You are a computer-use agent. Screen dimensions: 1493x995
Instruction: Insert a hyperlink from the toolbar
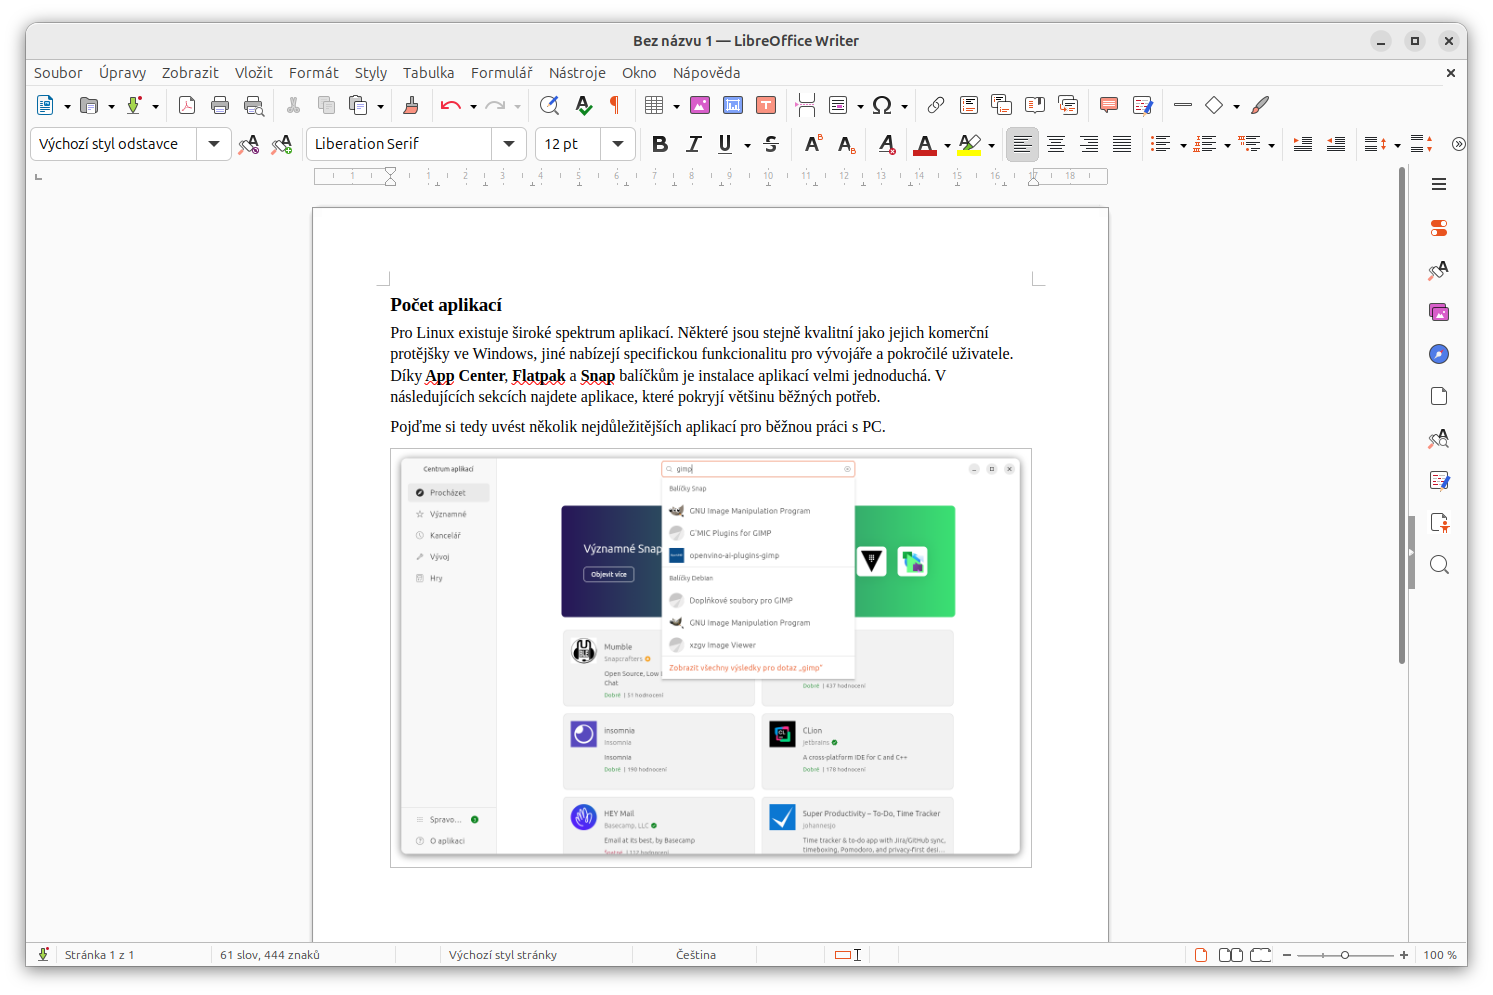tap(936, 105)
